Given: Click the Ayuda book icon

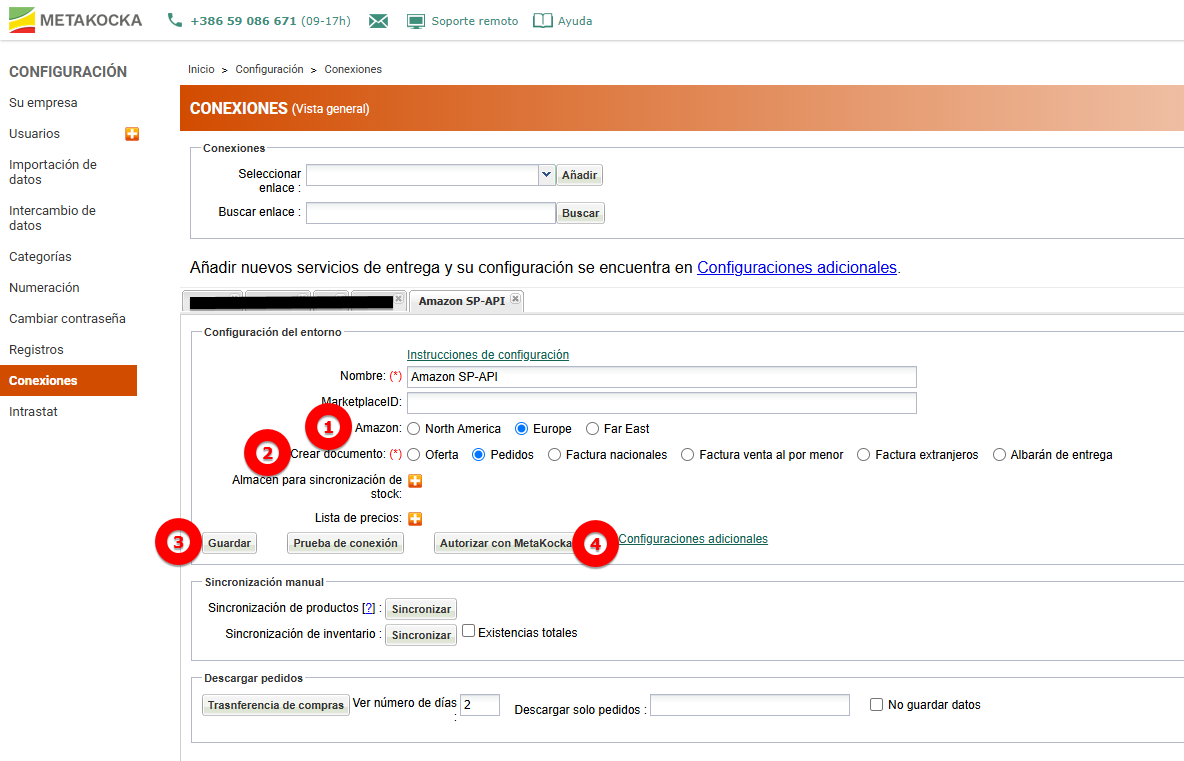Looking at the screenshot, I should click(542, 21).
